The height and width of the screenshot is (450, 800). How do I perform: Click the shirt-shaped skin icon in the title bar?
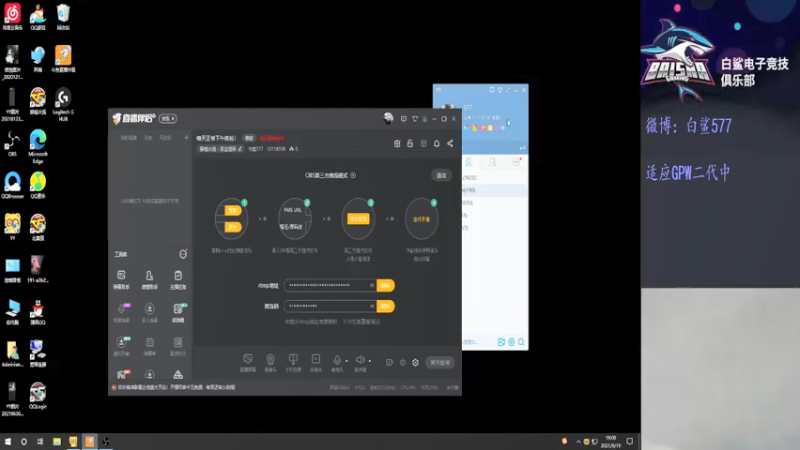pyautogui.click(x=415, y=119)
